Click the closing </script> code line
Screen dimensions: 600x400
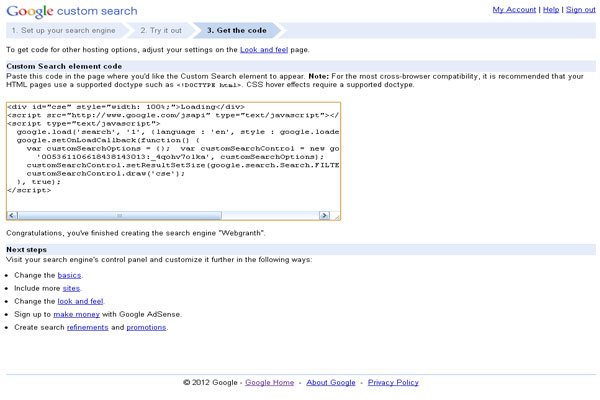click(x=29, y=190)
